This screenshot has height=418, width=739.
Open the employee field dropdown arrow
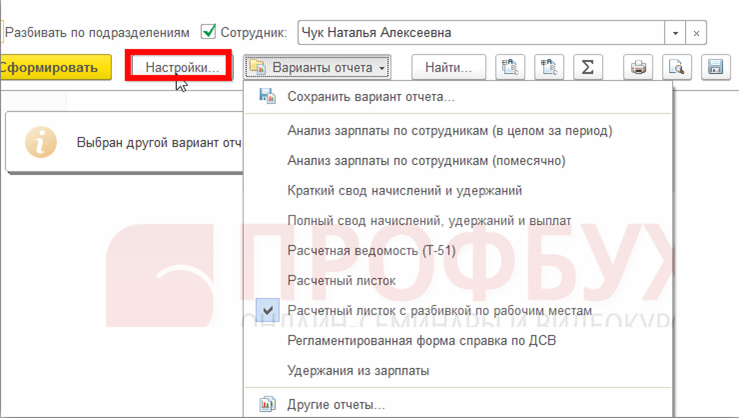click(x=677, y=33)
